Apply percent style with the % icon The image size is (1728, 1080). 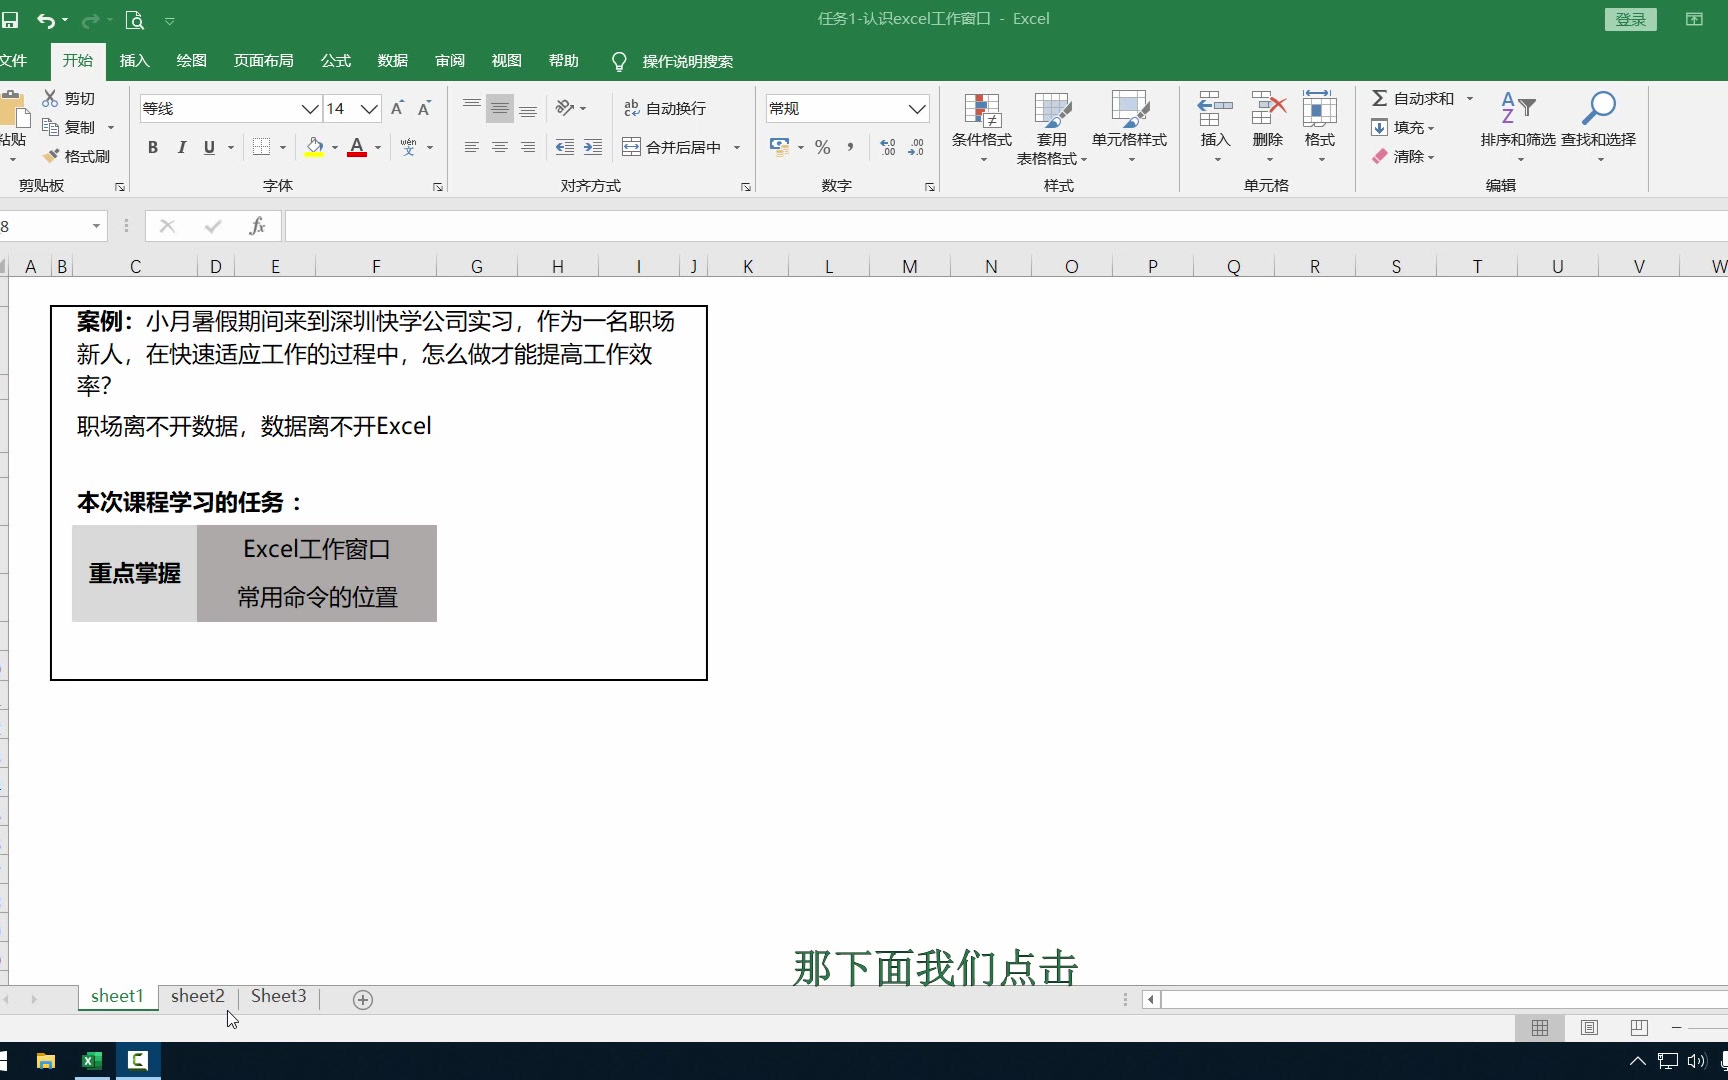(823, 147)
